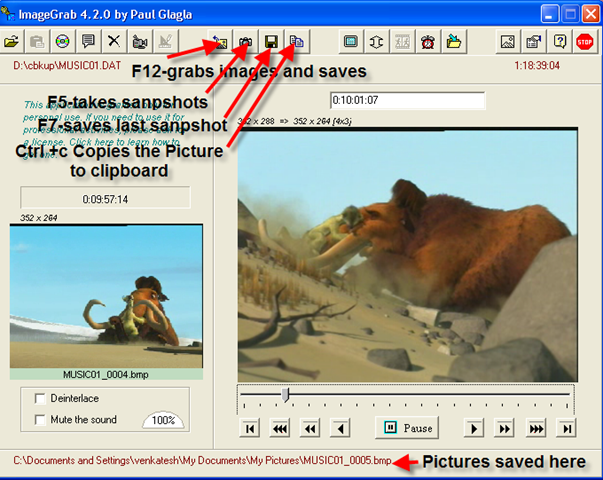Click the triple-arrow fast rewind button

[280, 428]
